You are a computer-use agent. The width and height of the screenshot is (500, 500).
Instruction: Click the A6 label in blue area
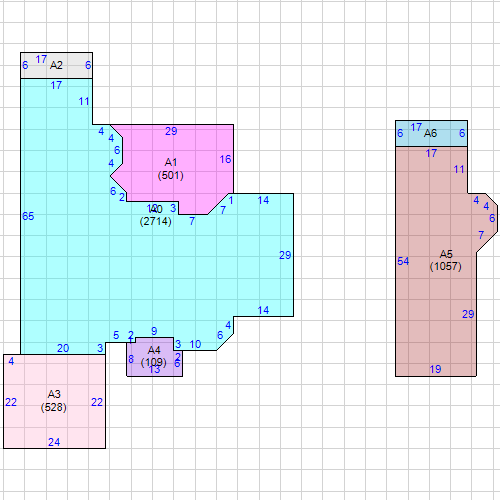point(430,133)
